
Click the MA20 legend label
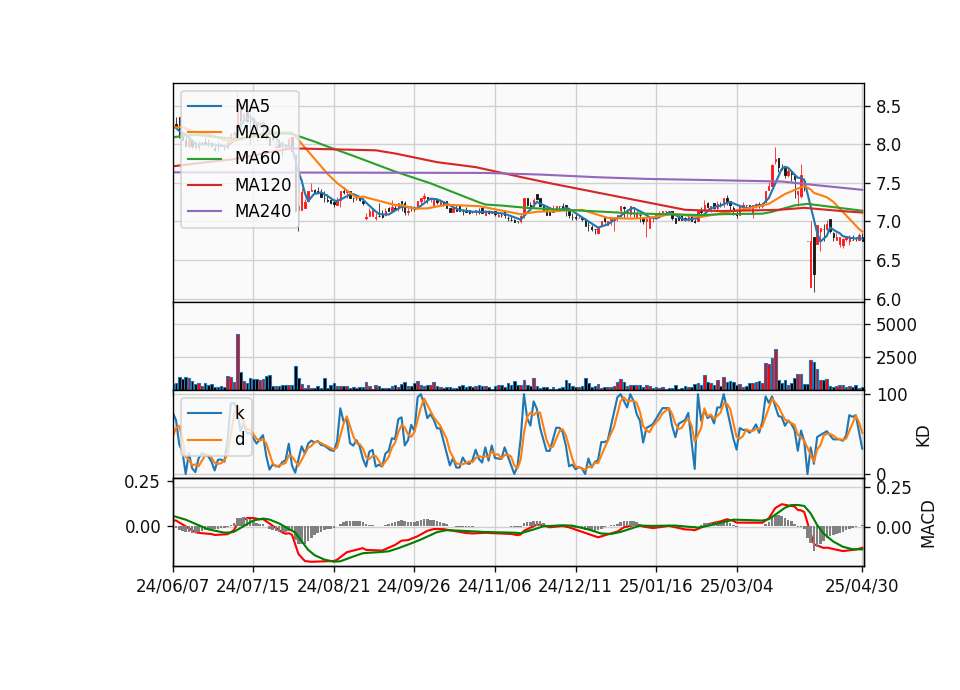pos(258,132)
